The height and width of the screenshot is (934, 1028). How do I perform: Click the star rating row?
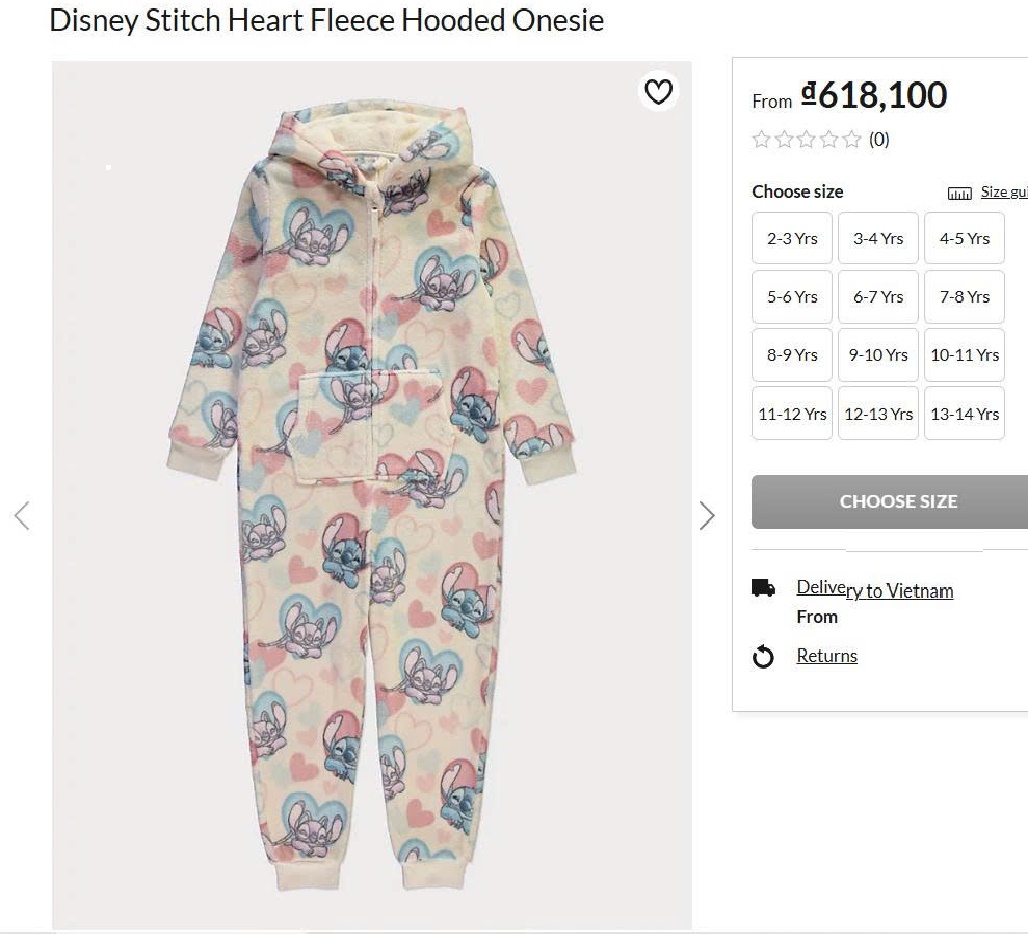tap(807, 139)
